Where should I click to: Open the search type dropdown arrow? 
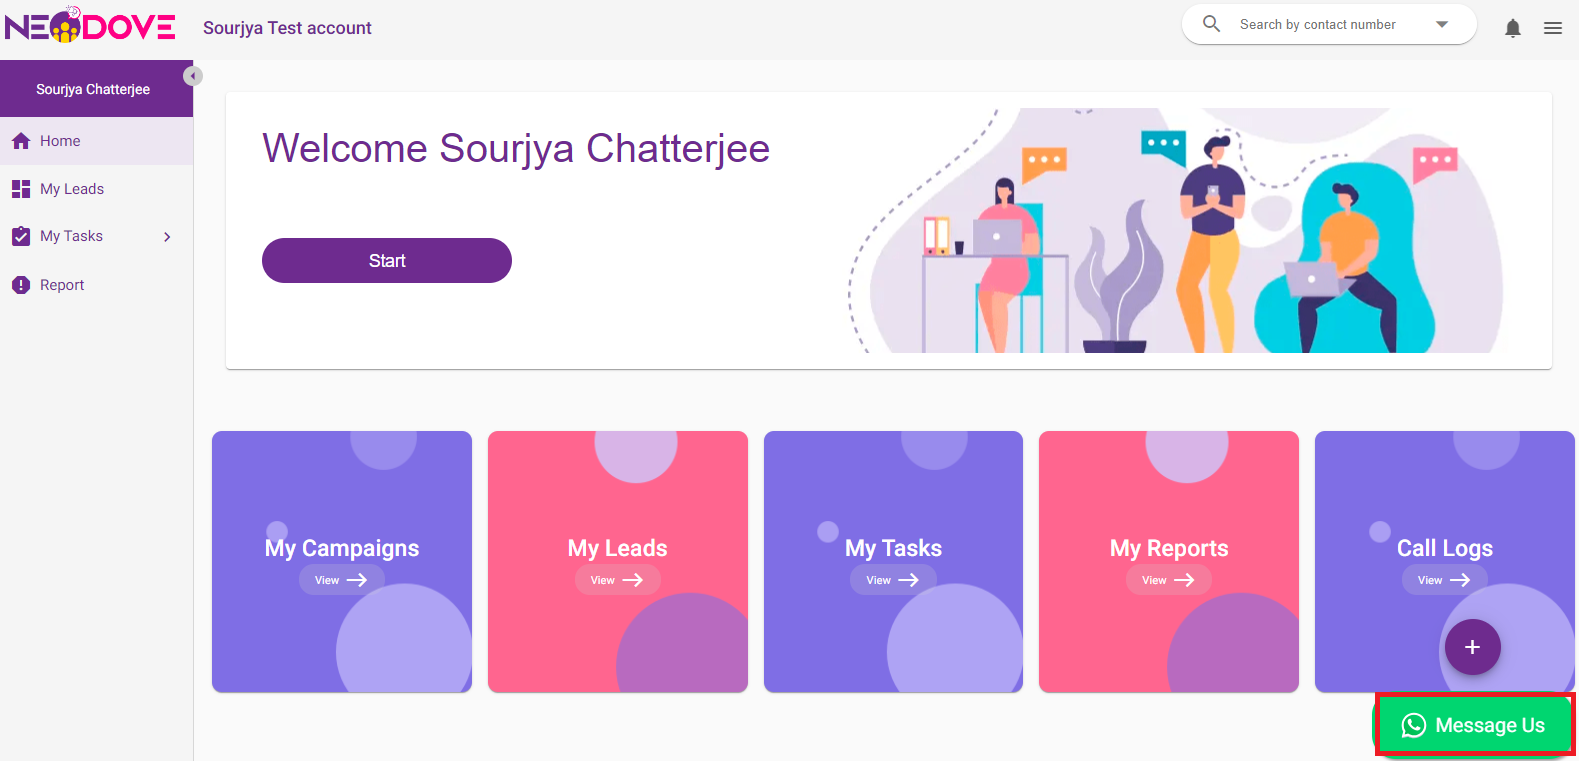tap(1441, 25)
